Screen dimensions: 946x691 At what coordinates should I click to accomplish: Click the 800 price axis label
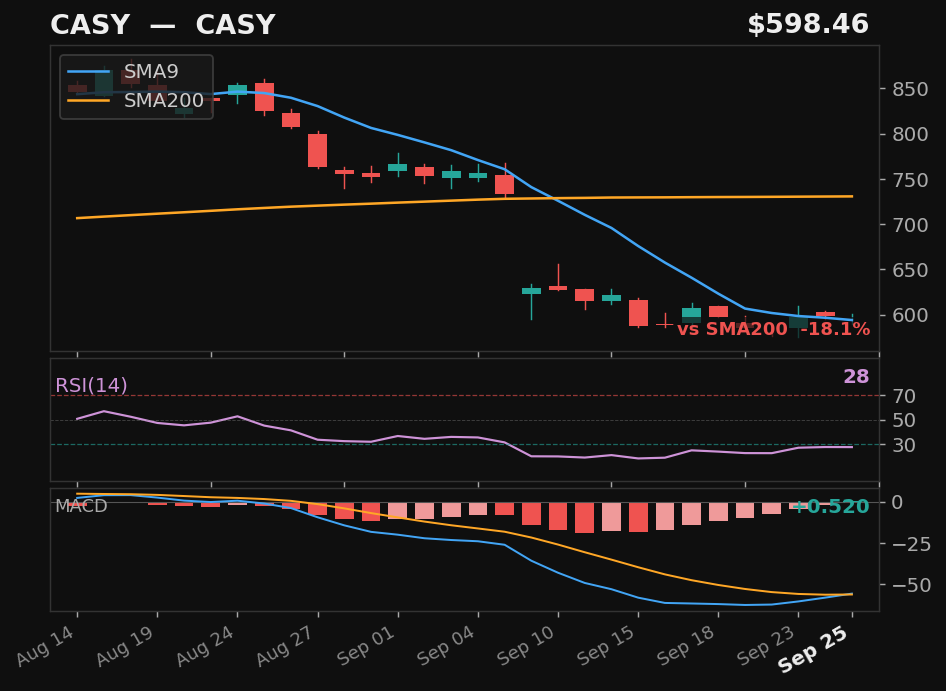910,134
